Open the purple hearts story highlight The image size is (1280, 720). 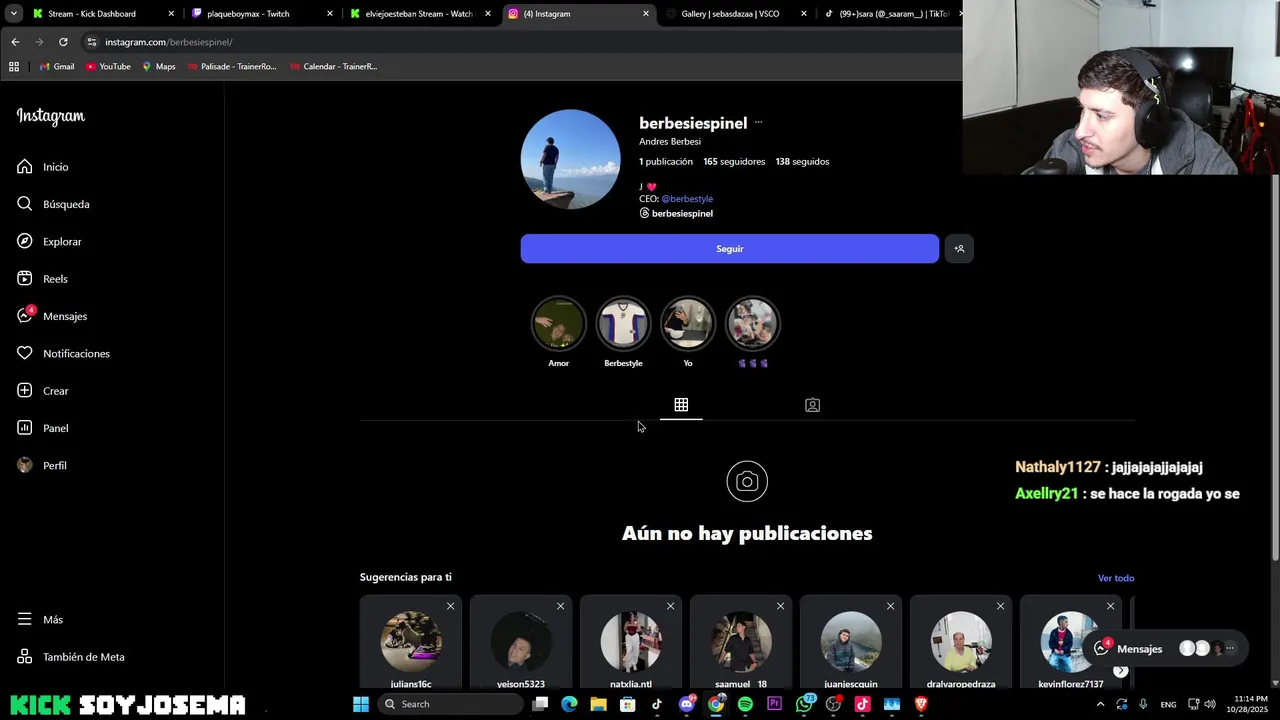tap(752, 324)
